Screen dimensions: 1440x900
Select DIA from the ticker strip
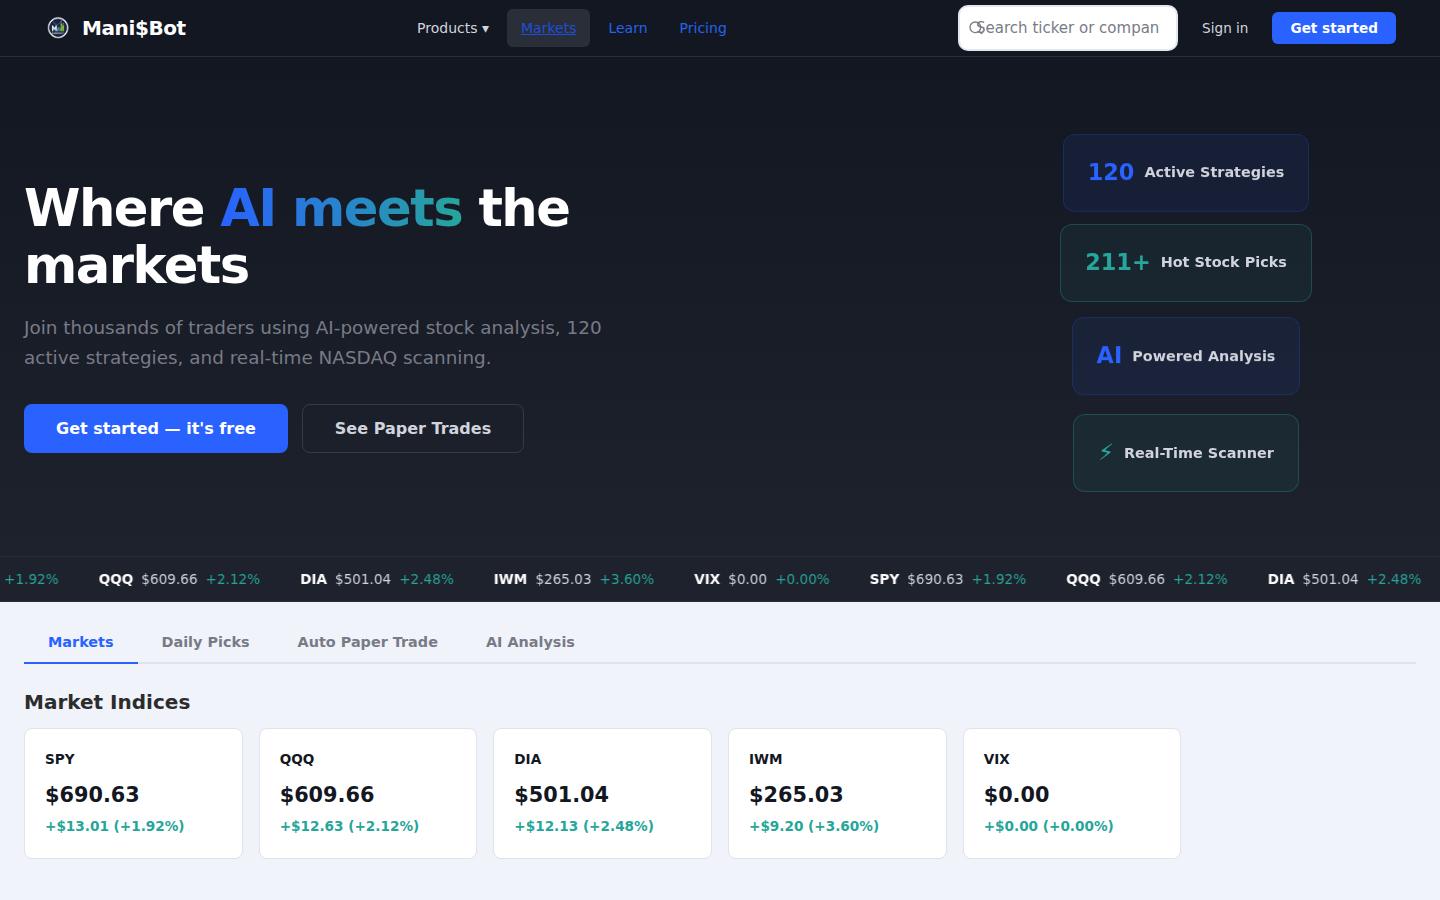313,579
